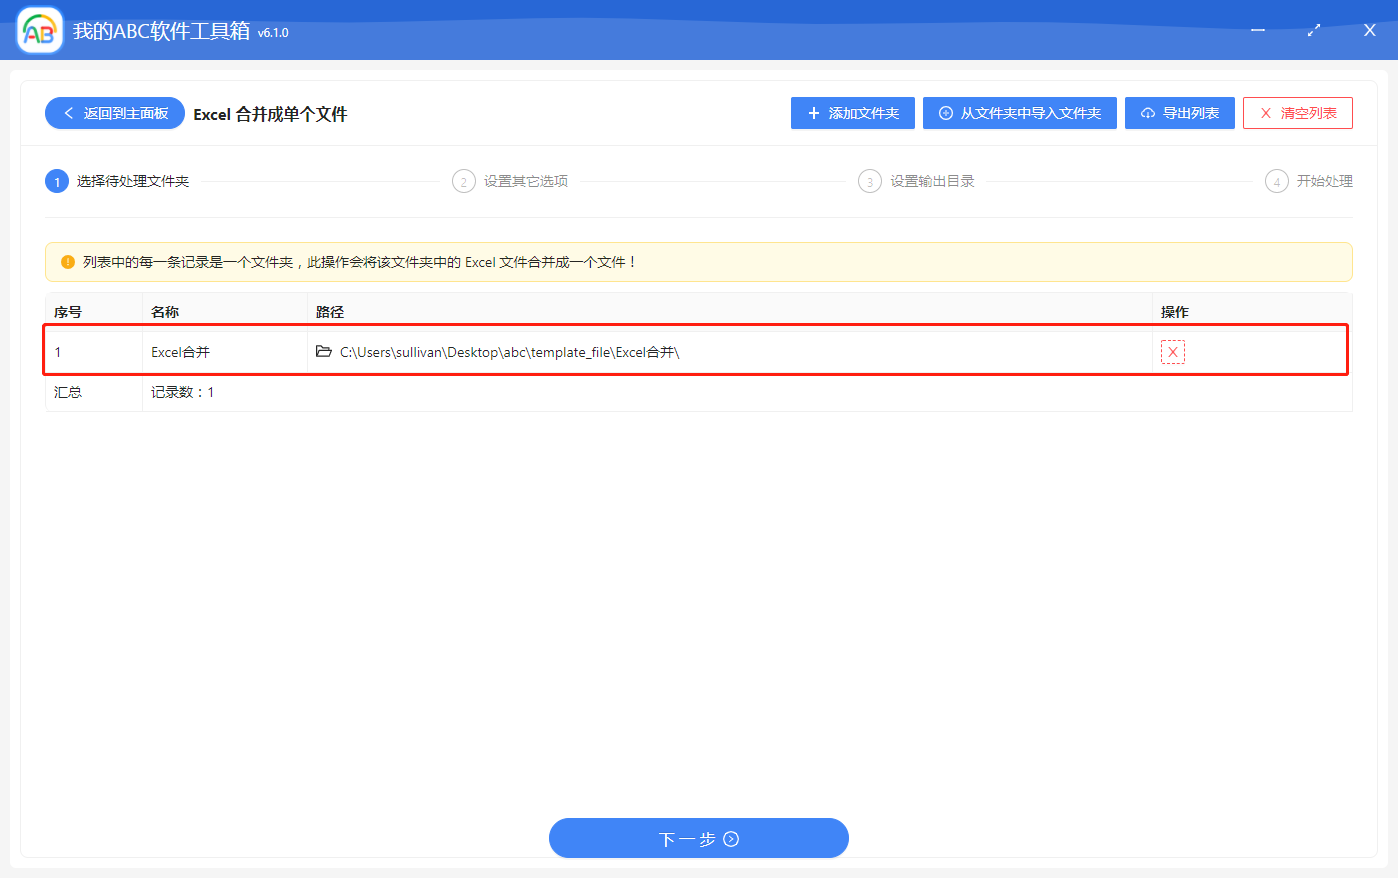Click the orange warning icon in the notice banner

coord(67,261)
